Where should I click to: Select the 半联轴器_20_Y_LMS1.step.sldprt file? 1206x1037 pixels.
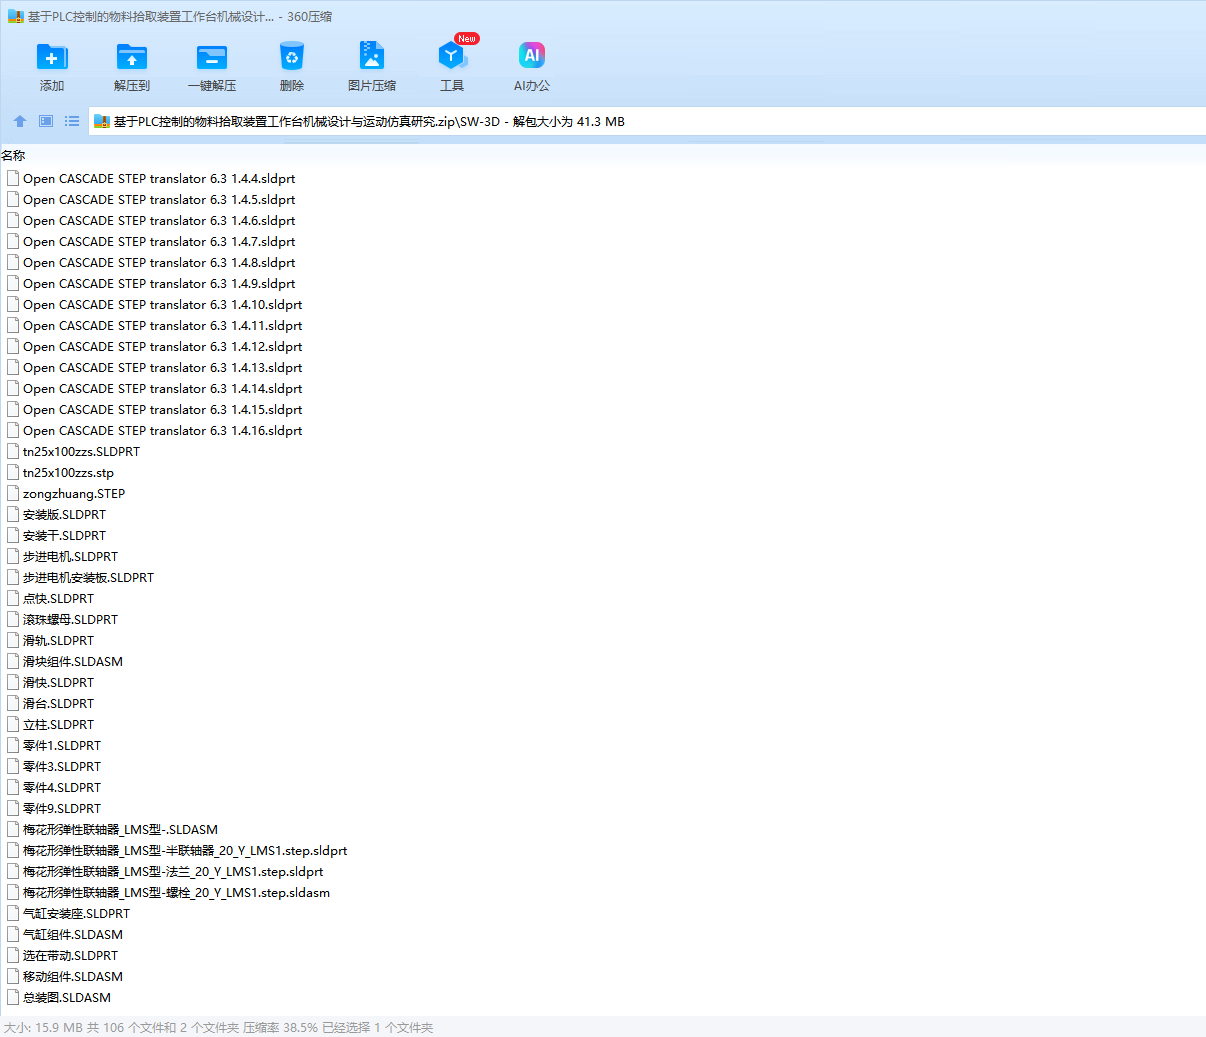click(185, 850)
